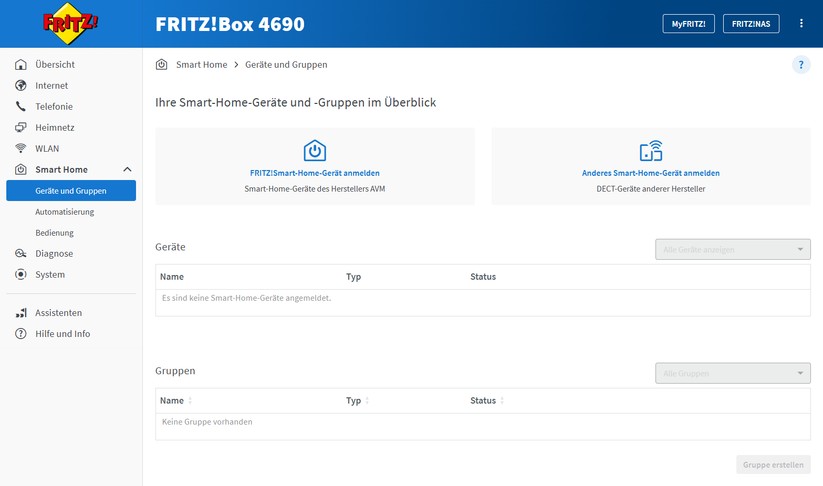
Task: Click the Diagnose icon in sidebar
Action: click(x=20, y=253)
